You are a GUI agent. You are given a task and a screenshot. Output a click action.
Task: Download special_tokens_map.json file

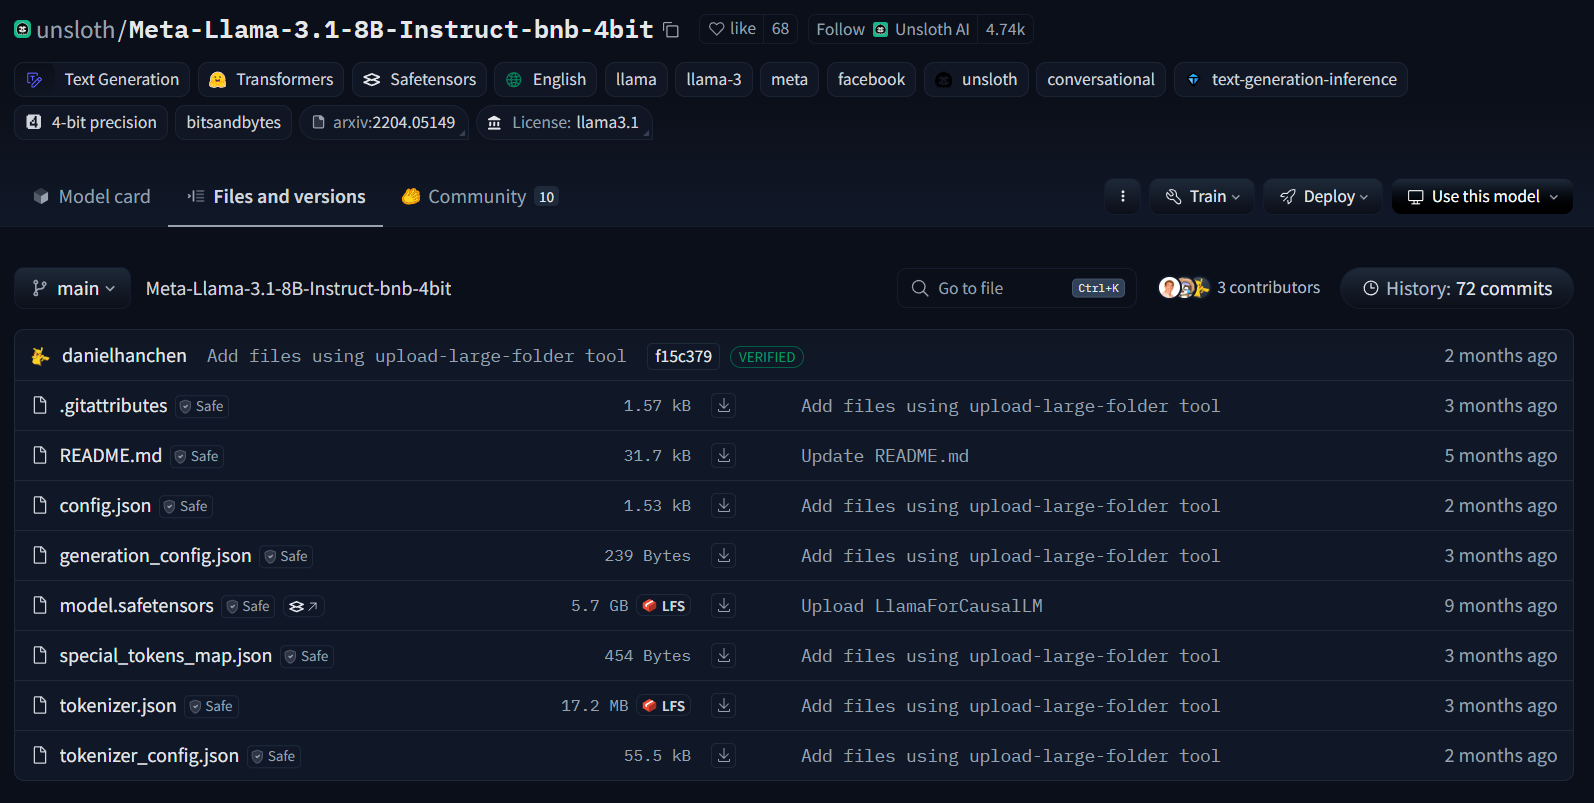click(x=724, y=655)
